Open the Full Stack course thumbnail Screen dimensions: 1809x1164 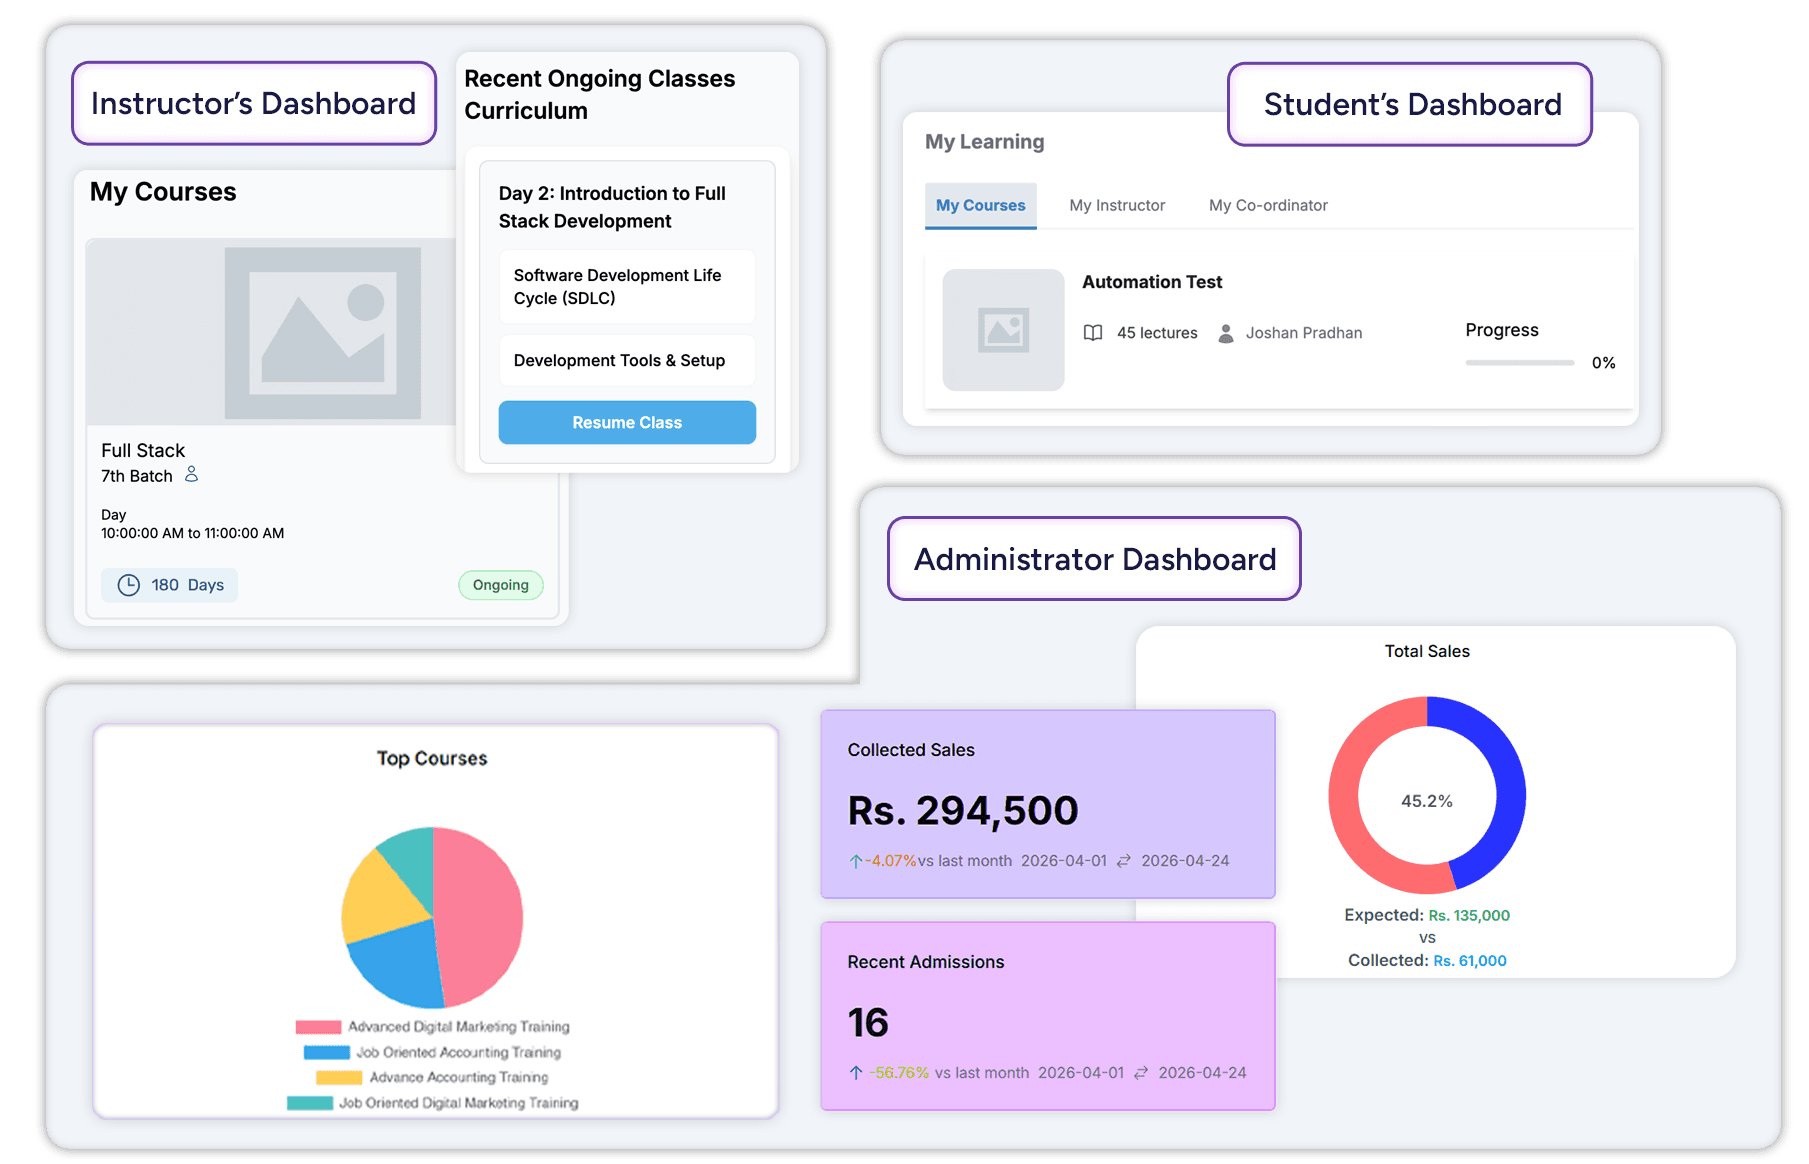click(271, 332)
